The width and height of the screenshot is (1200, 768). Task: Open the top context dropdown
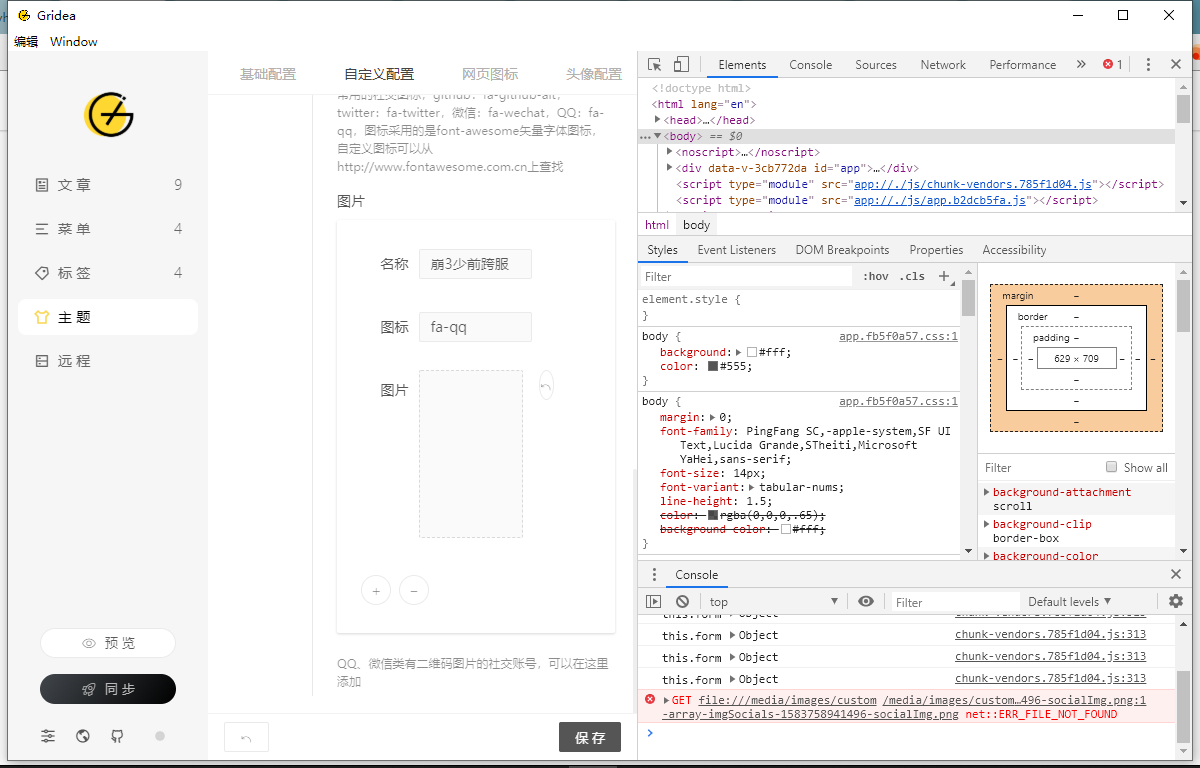pos(773,601)
